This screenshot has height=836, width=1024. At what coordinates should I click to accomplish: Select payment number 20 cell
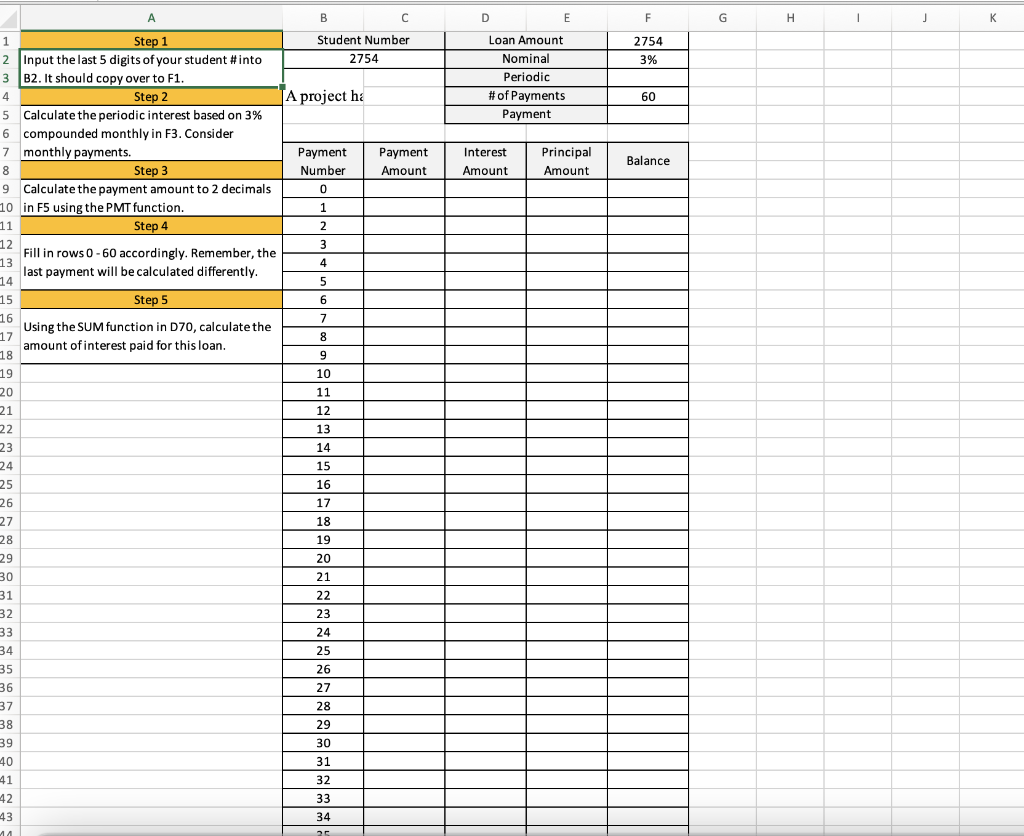click(x=323, y=558)
